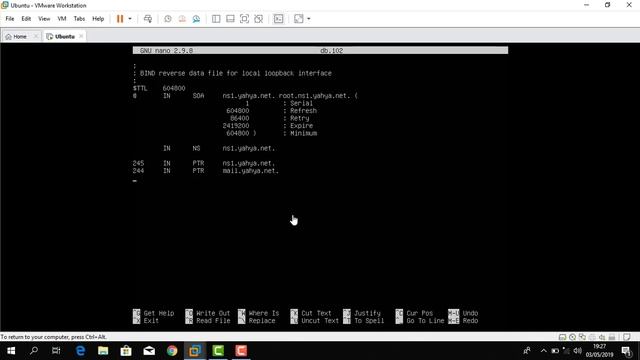
Task: Close the Home tab
Action: pyautogui.click(x=36, y=36)
